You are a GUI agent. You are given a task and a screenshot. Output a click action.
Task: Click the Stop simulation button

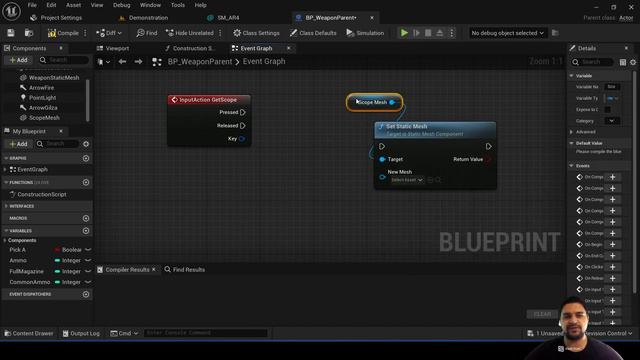[x=428, y=33]
